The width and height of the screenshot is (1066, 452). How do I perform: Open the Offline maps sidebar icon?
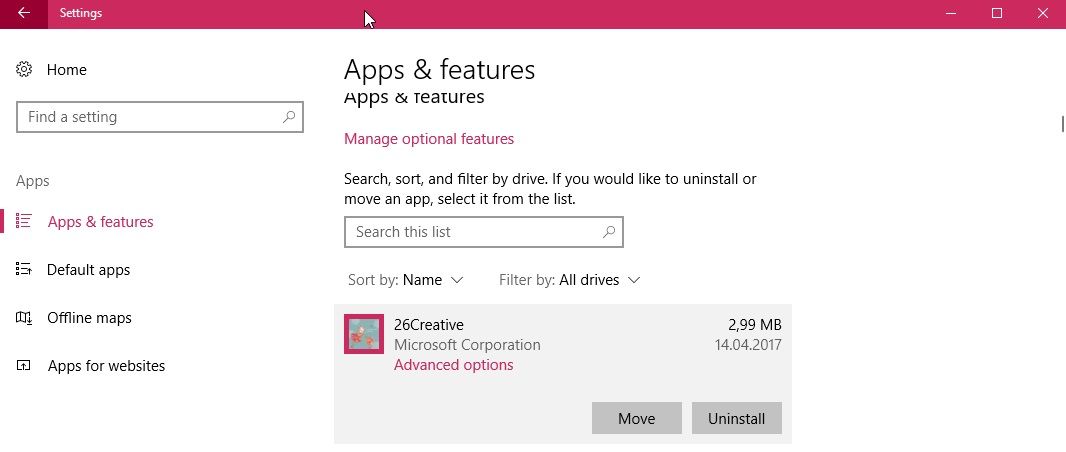click(x=24, y=318)
